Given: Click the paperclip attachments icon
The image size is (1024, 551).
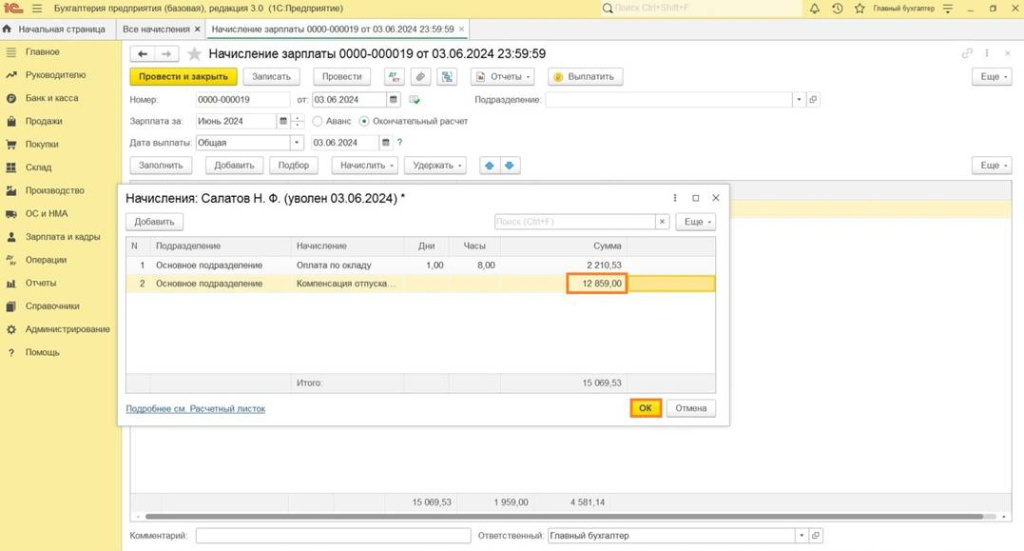Looking at the screenshot, I should 421,77.
